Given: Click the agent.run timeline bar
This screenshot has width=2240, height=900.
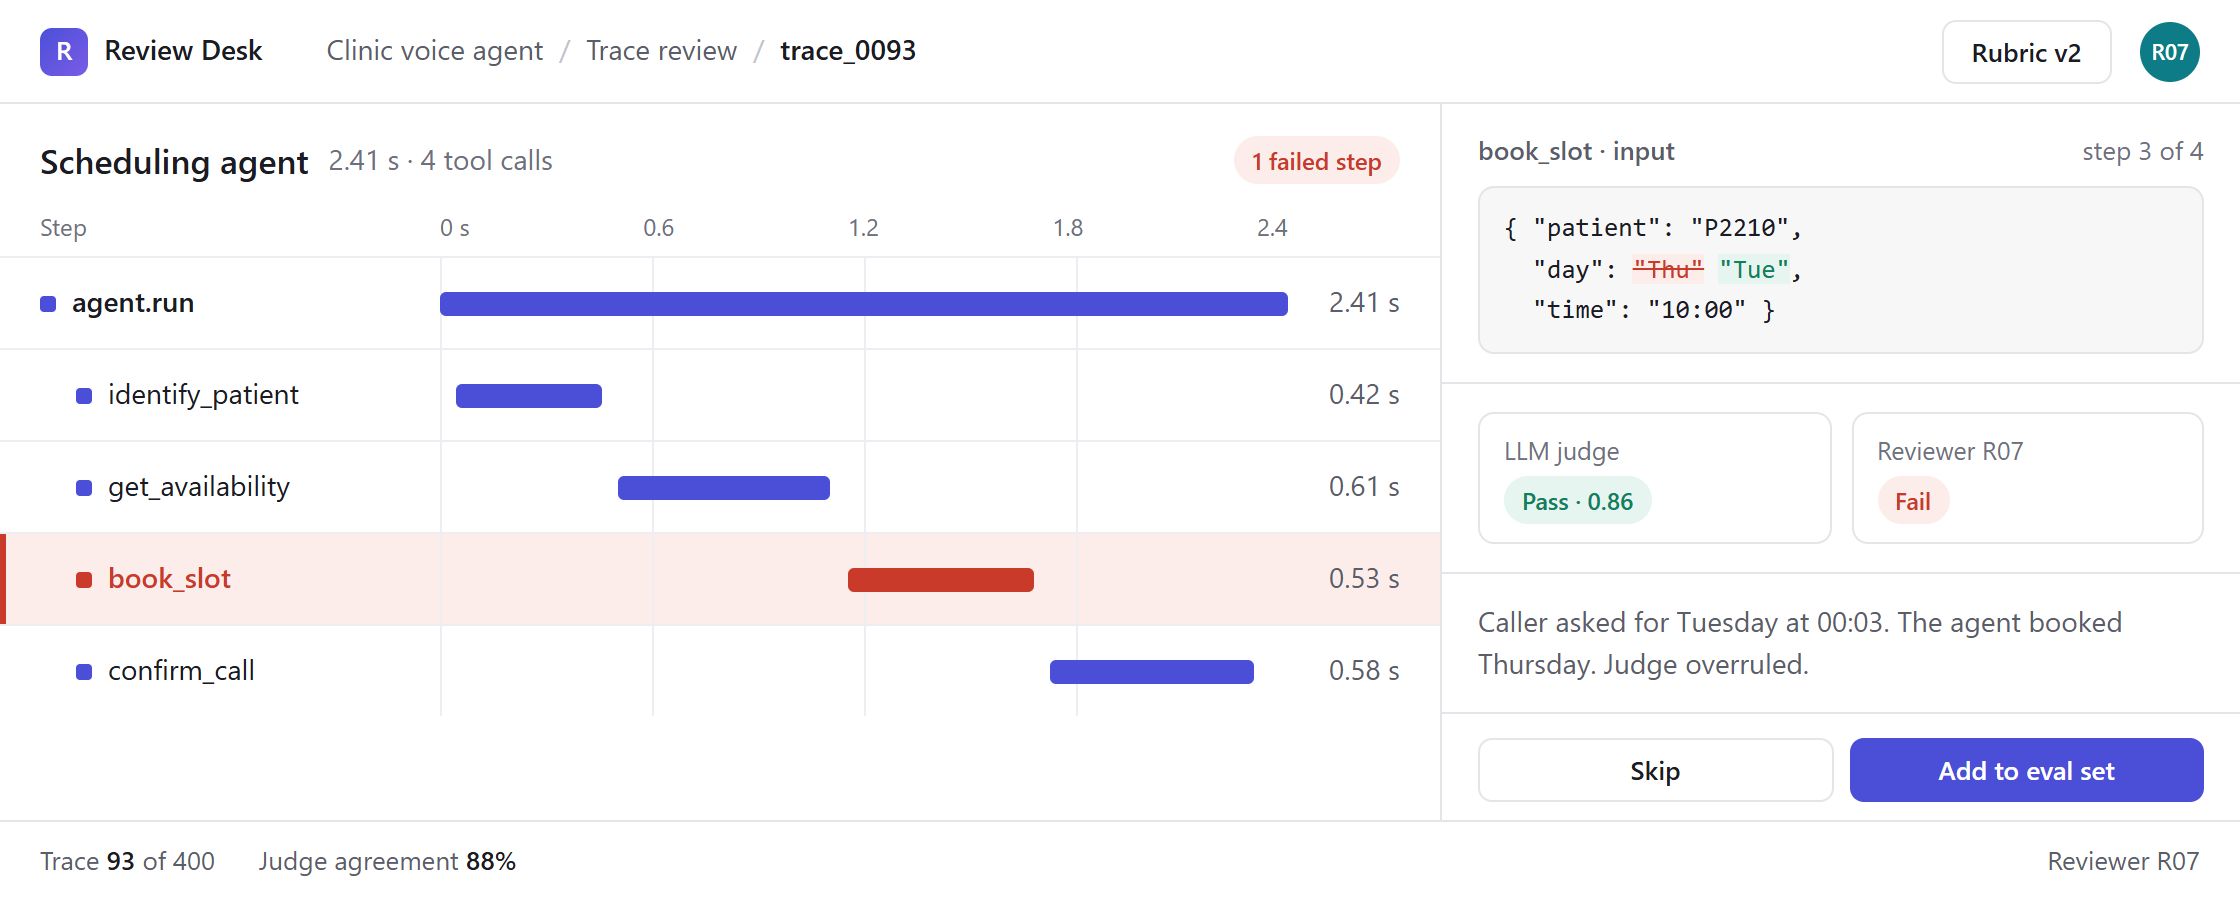Looking at the screenshot, I should coord(864,304).
